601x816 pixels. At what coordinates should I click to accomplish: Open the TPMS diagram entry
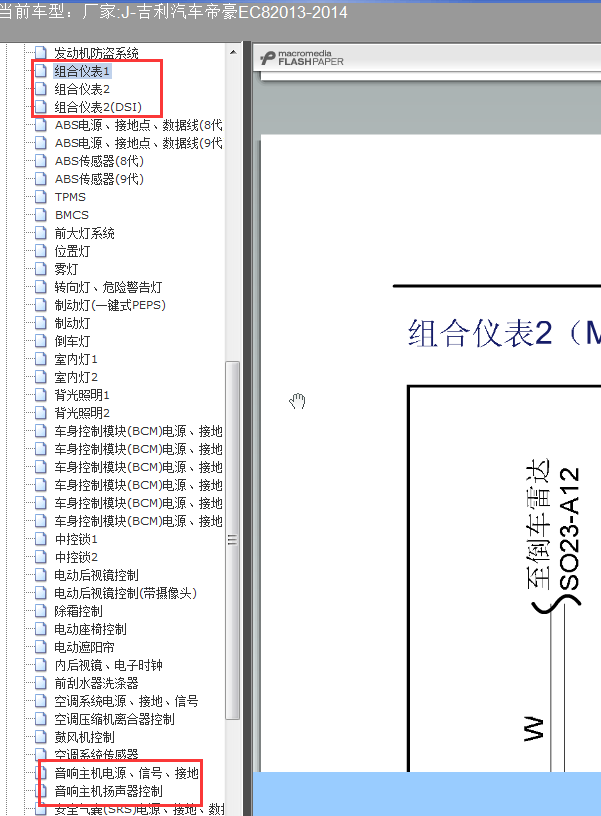coord(70,197)
